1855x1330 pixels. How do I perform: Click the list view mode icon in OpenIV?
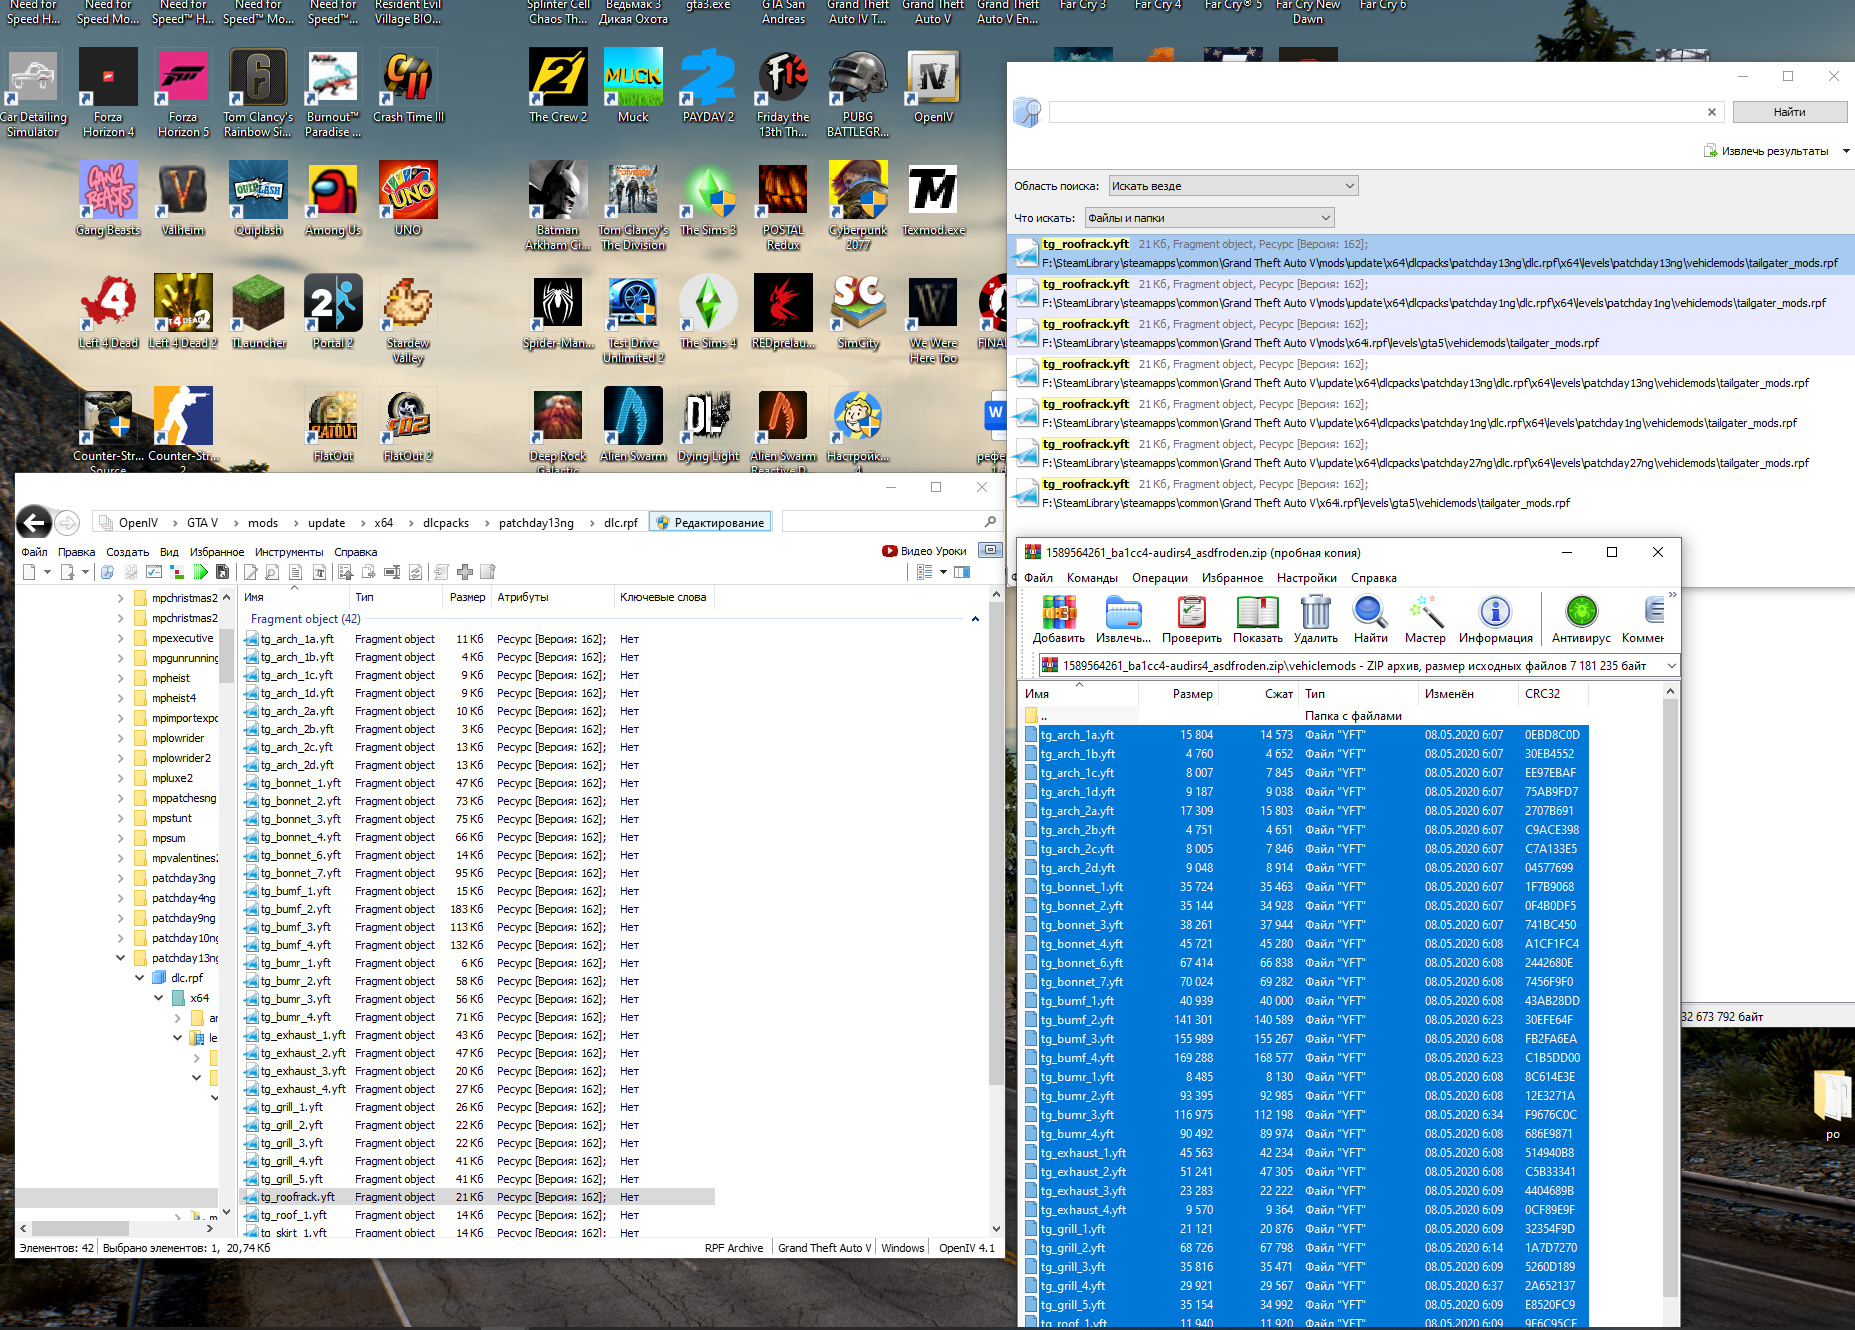(925, 572)
